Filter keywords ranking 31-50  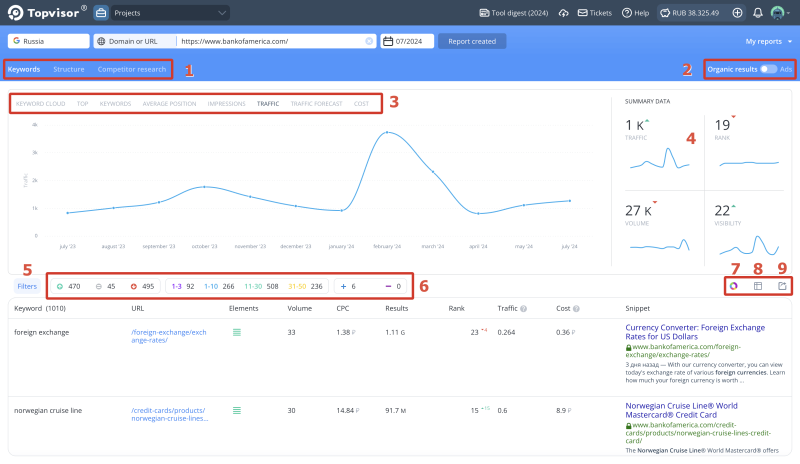pos(305,286)
